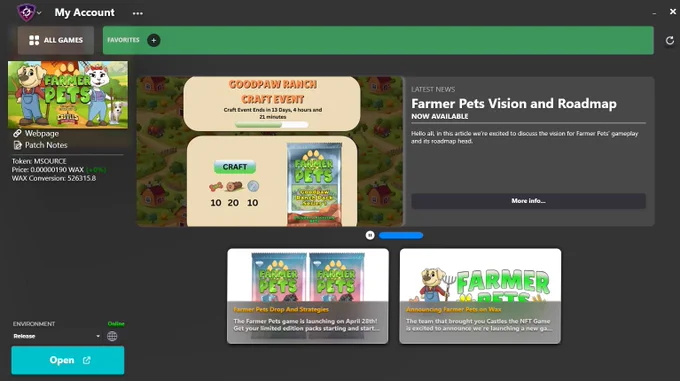680x381 pixels.
Task: Click the WAX Conversion: 526315.8 value
Action: pos(54,178)
